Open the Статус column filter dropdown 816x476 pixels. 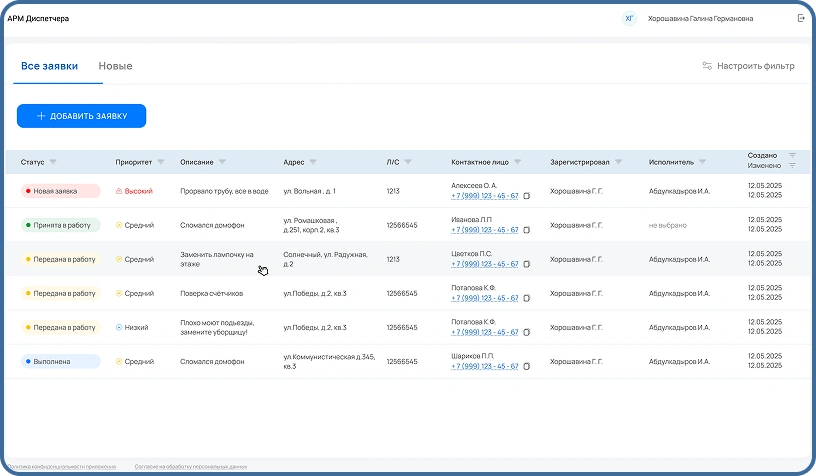pos(53,162)
